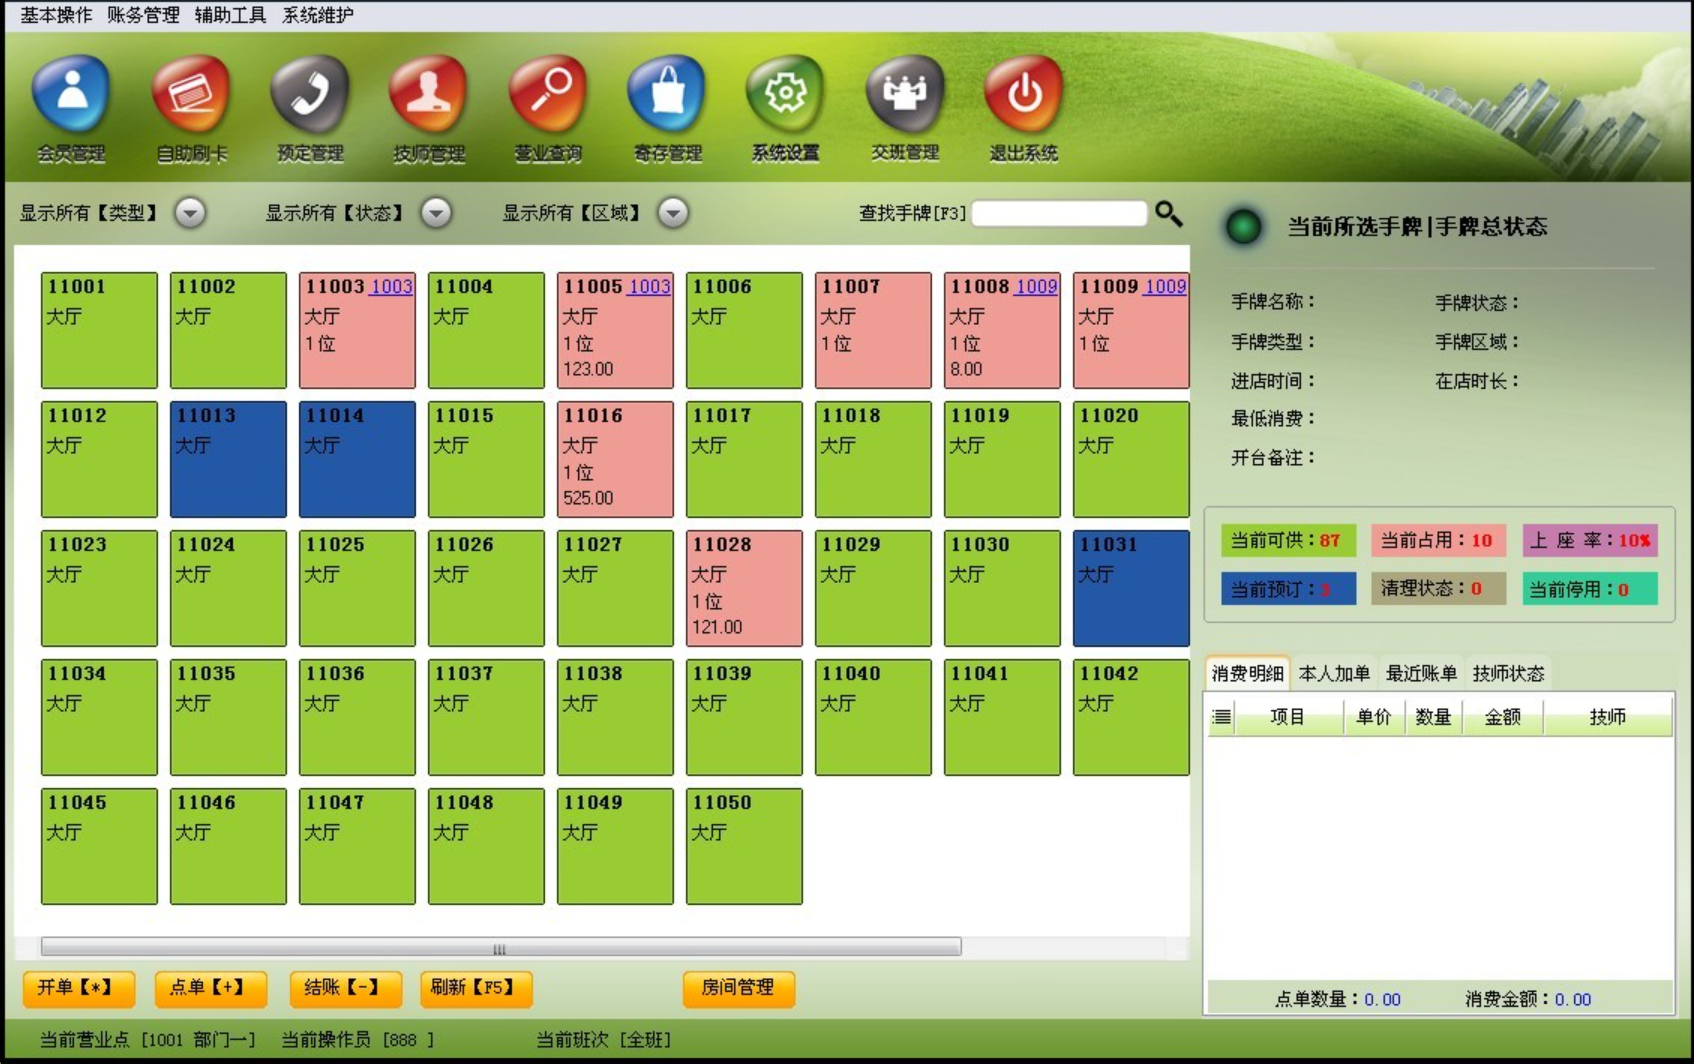Open the 系统维护 menu
Screen dimensions: 1694x1064
click(x=318, y=15)
